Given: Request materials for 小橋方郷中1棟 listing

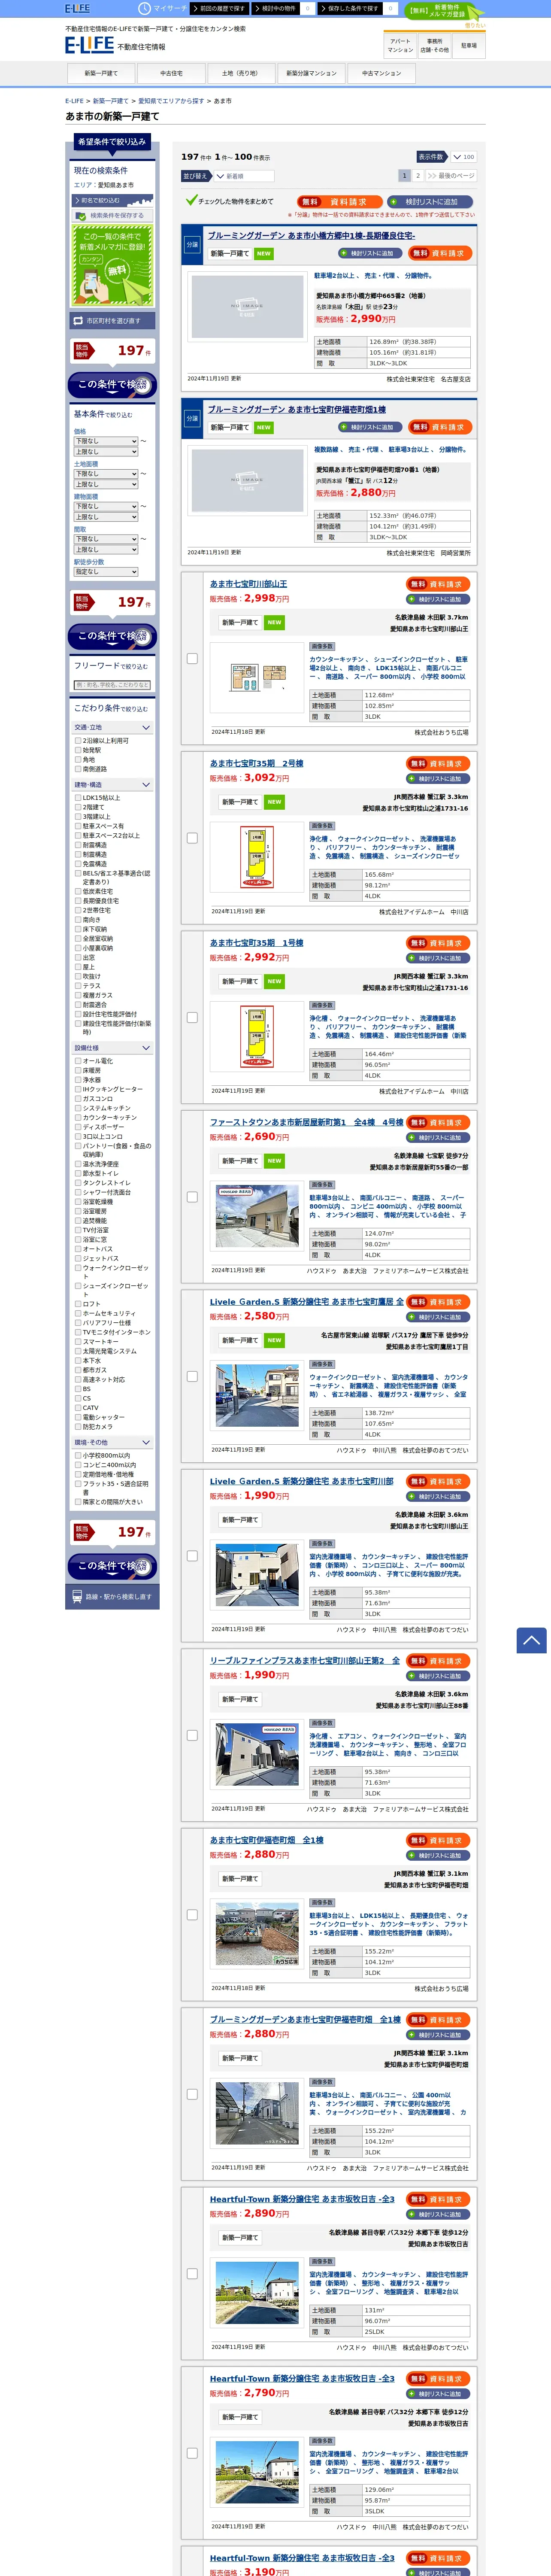Looking at the screenshot, I should point(439,253).
